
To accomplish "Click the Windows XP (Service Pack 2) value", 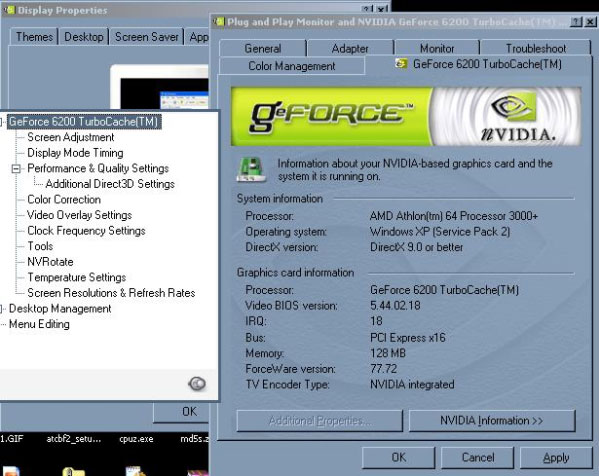I will pos(440,232).
